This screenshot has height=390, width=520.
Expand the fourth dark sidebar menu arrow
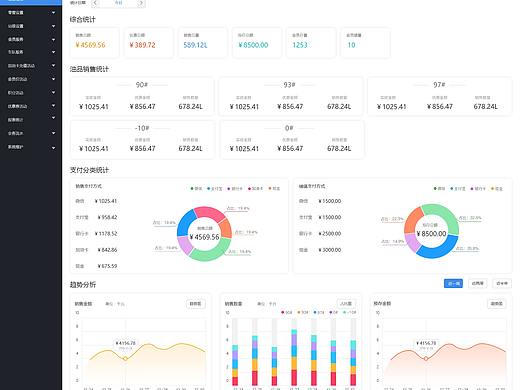click(x=53, y=52)
